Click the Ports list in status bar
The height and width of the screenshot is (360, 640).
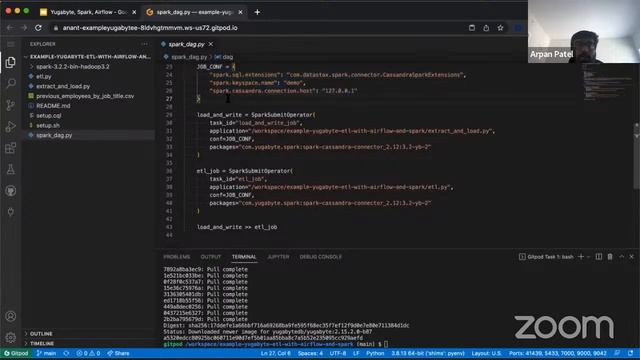(558, 353)
